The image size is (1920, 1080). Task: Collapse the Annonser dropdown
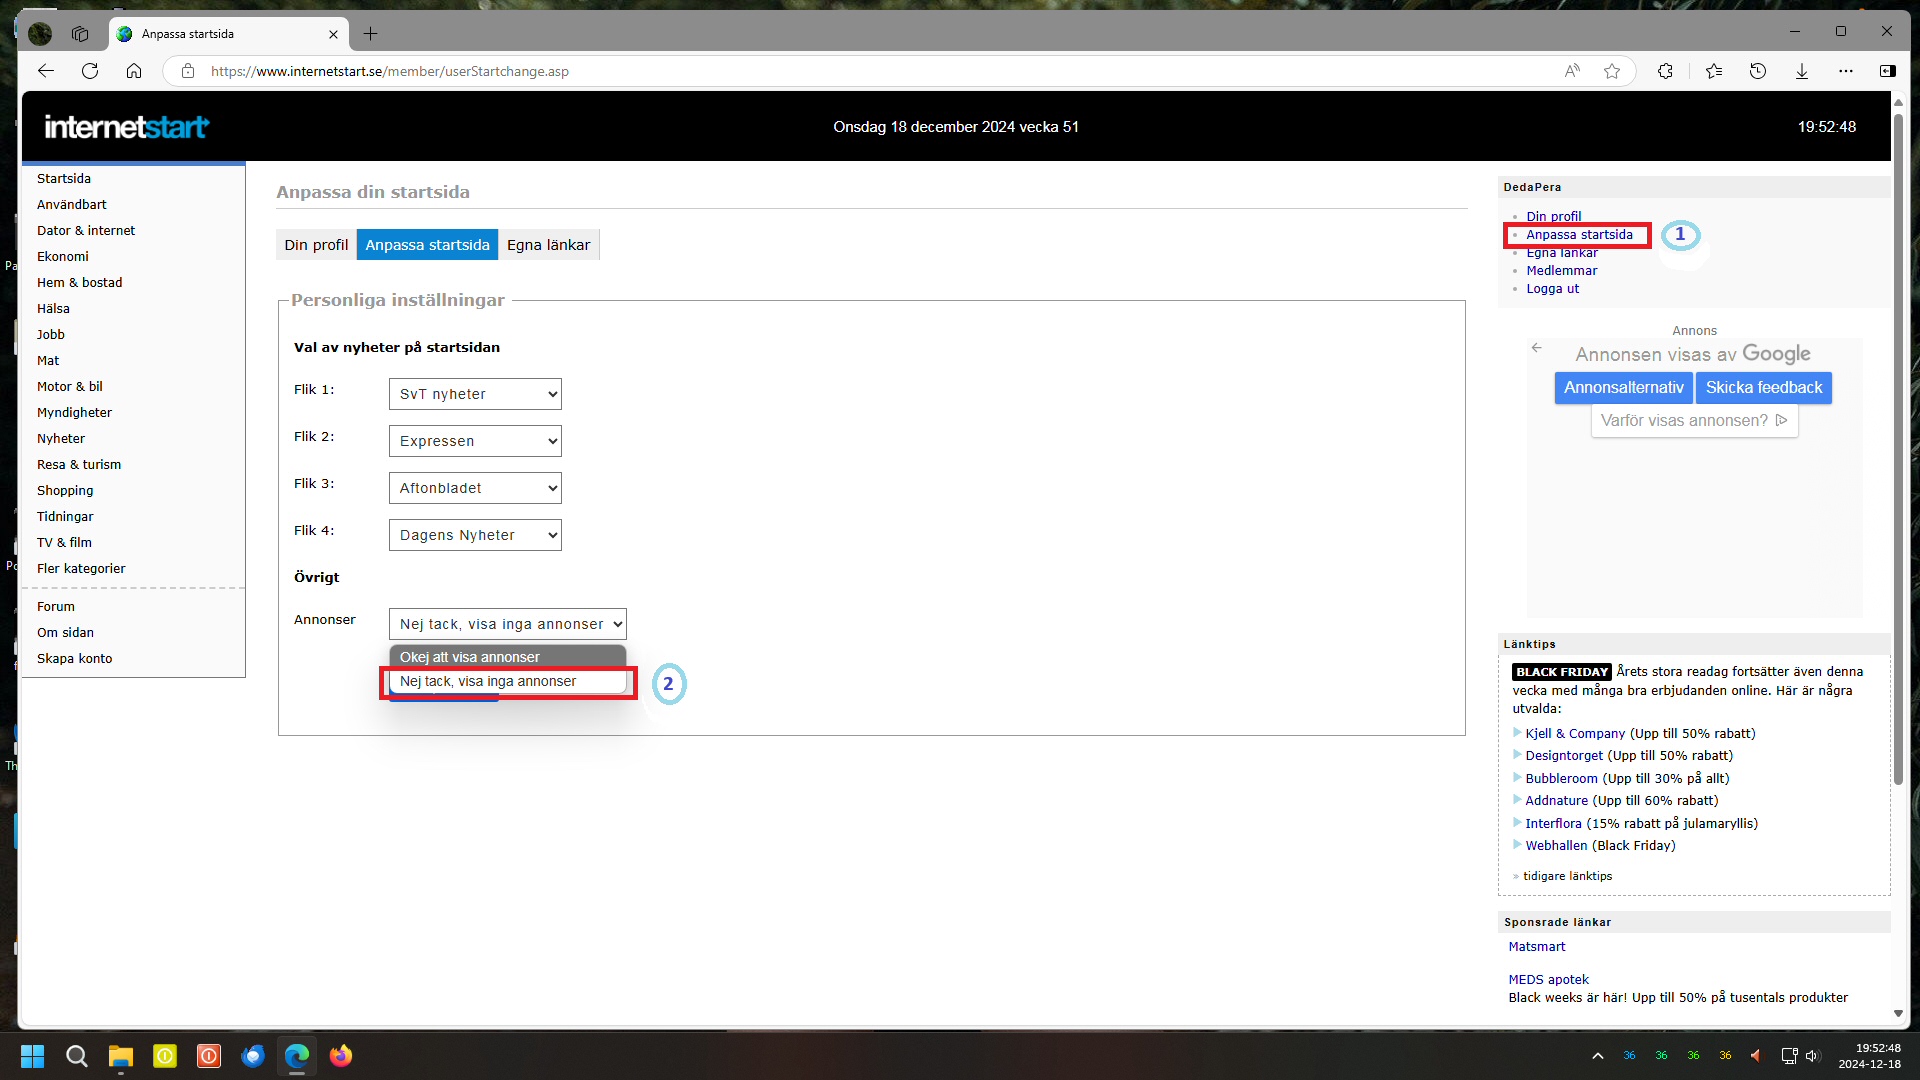click(x=508, y=624)
